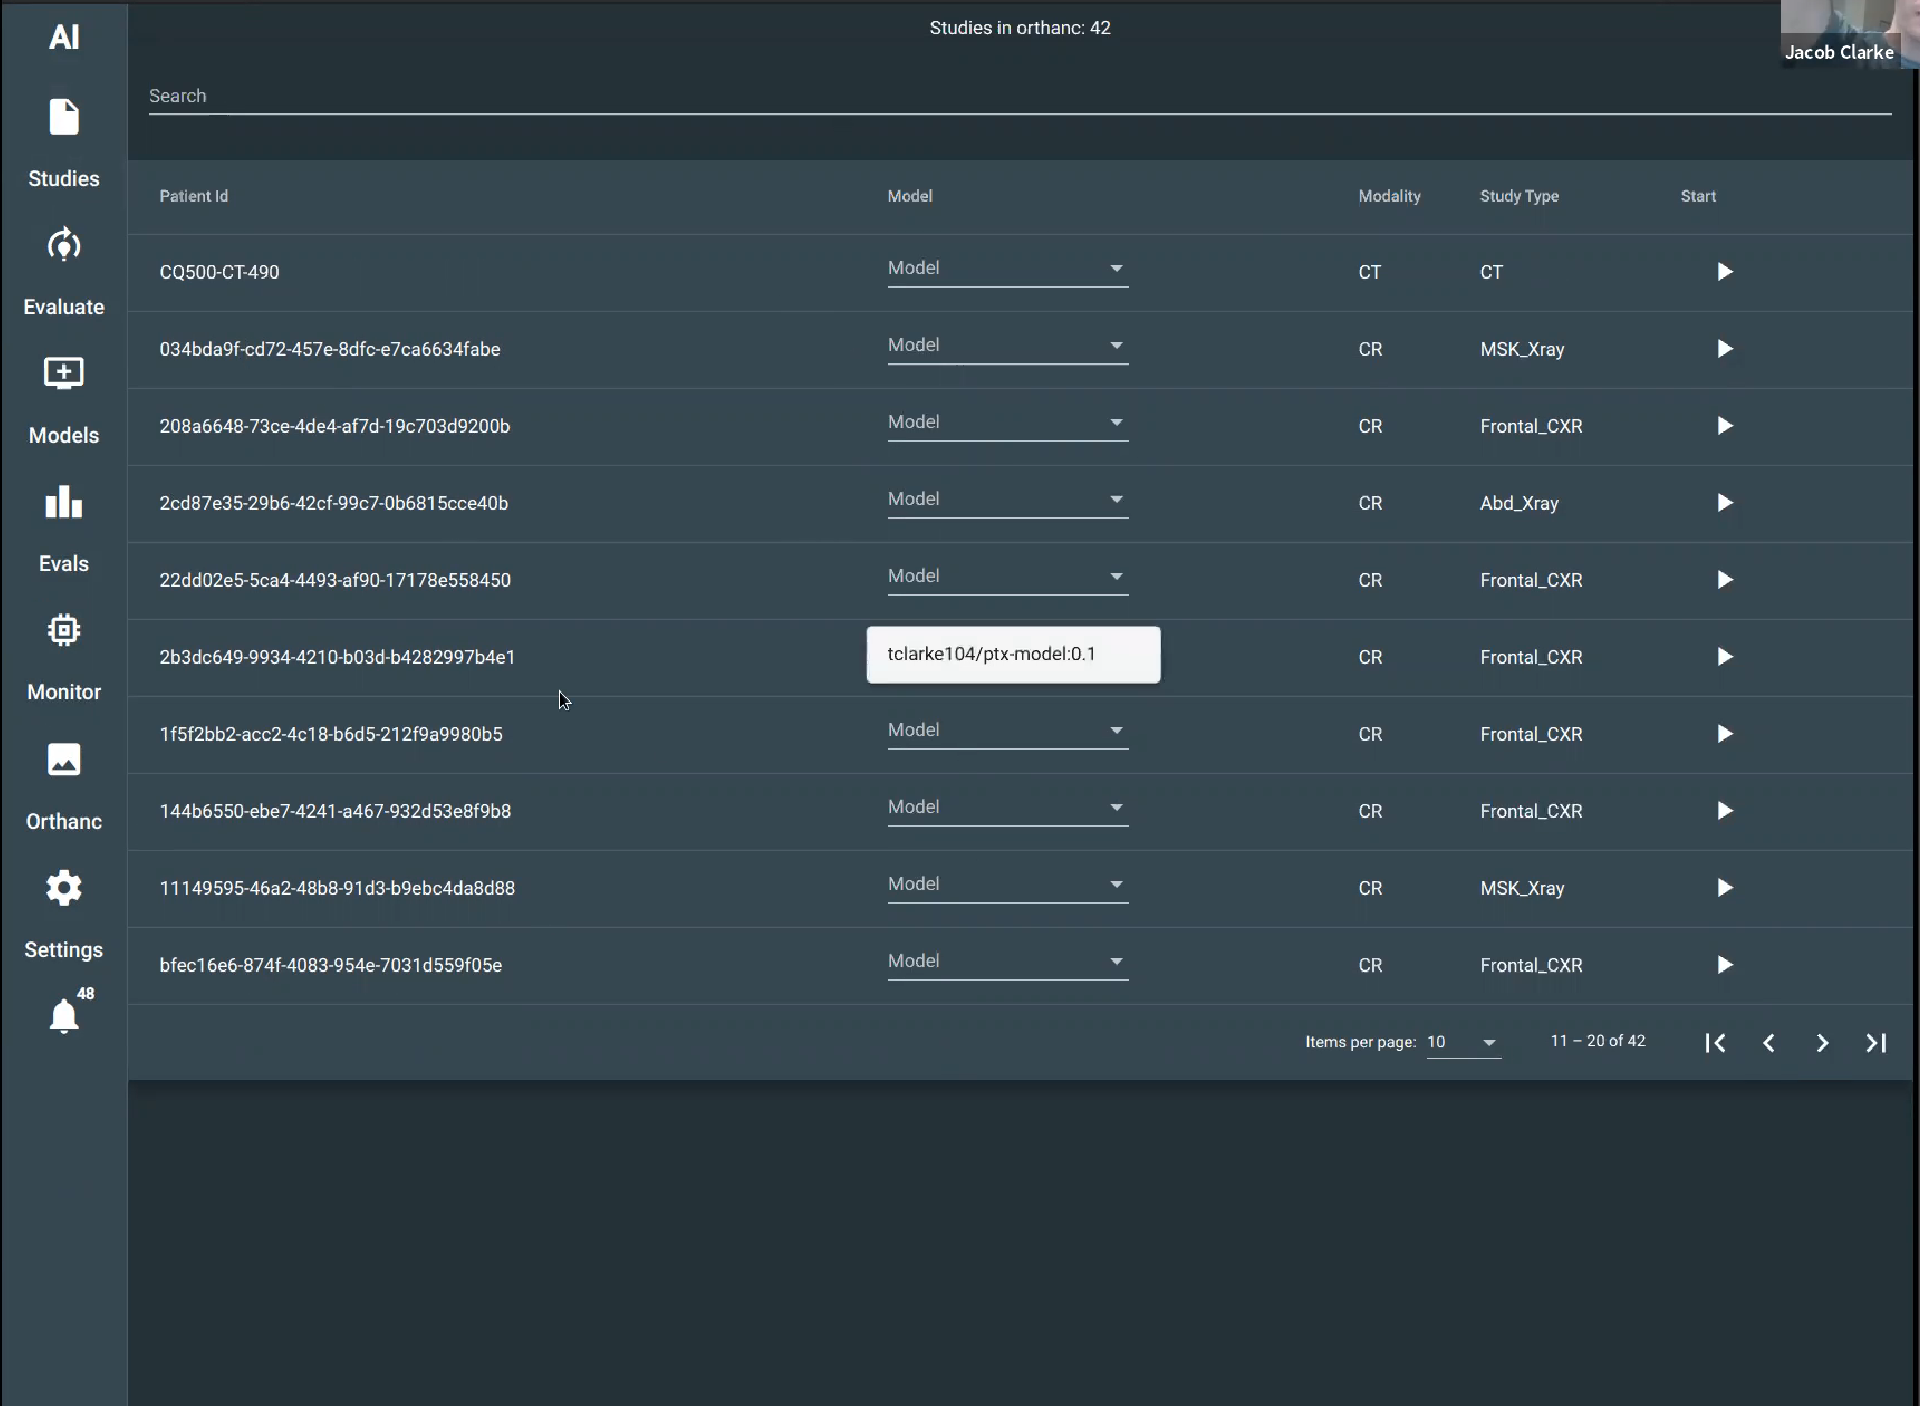Open the Evals bar chart icon
The width and height of the screenshot is (1920, 1406).
click(64, 502)
